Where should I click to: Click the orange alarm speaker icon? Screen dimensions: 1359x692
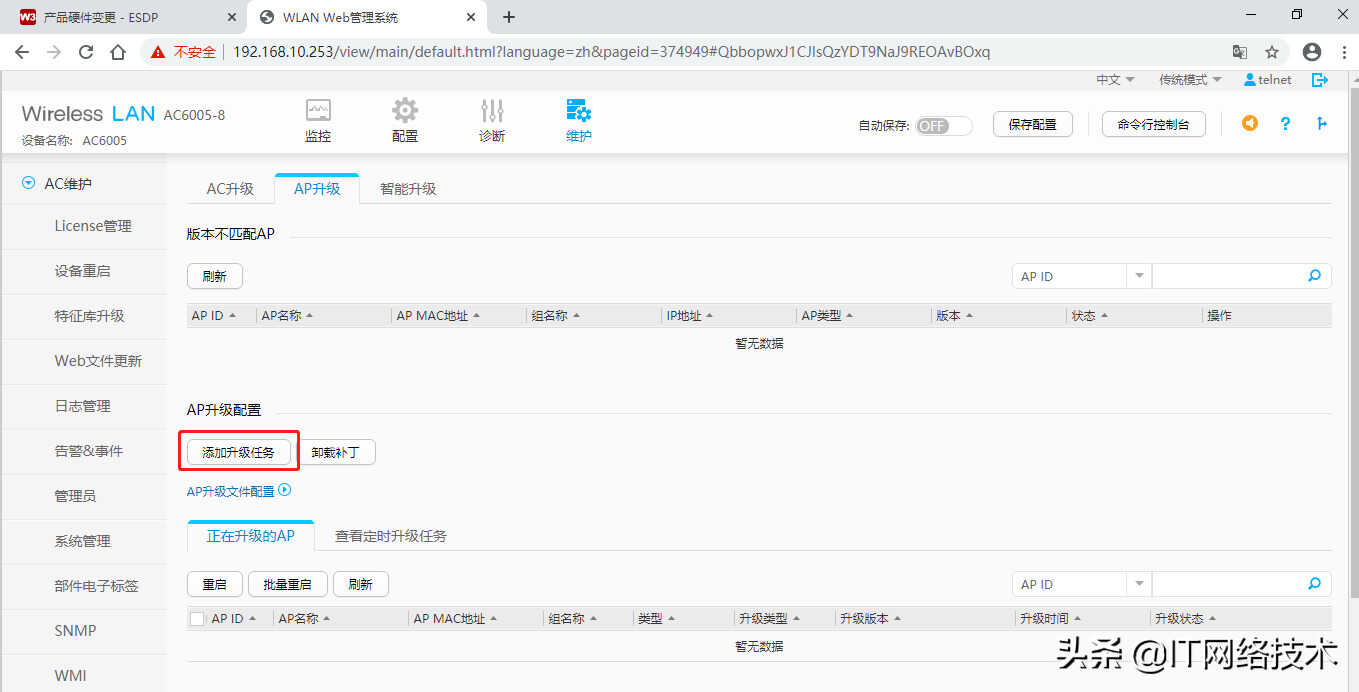click(1249, 124)
